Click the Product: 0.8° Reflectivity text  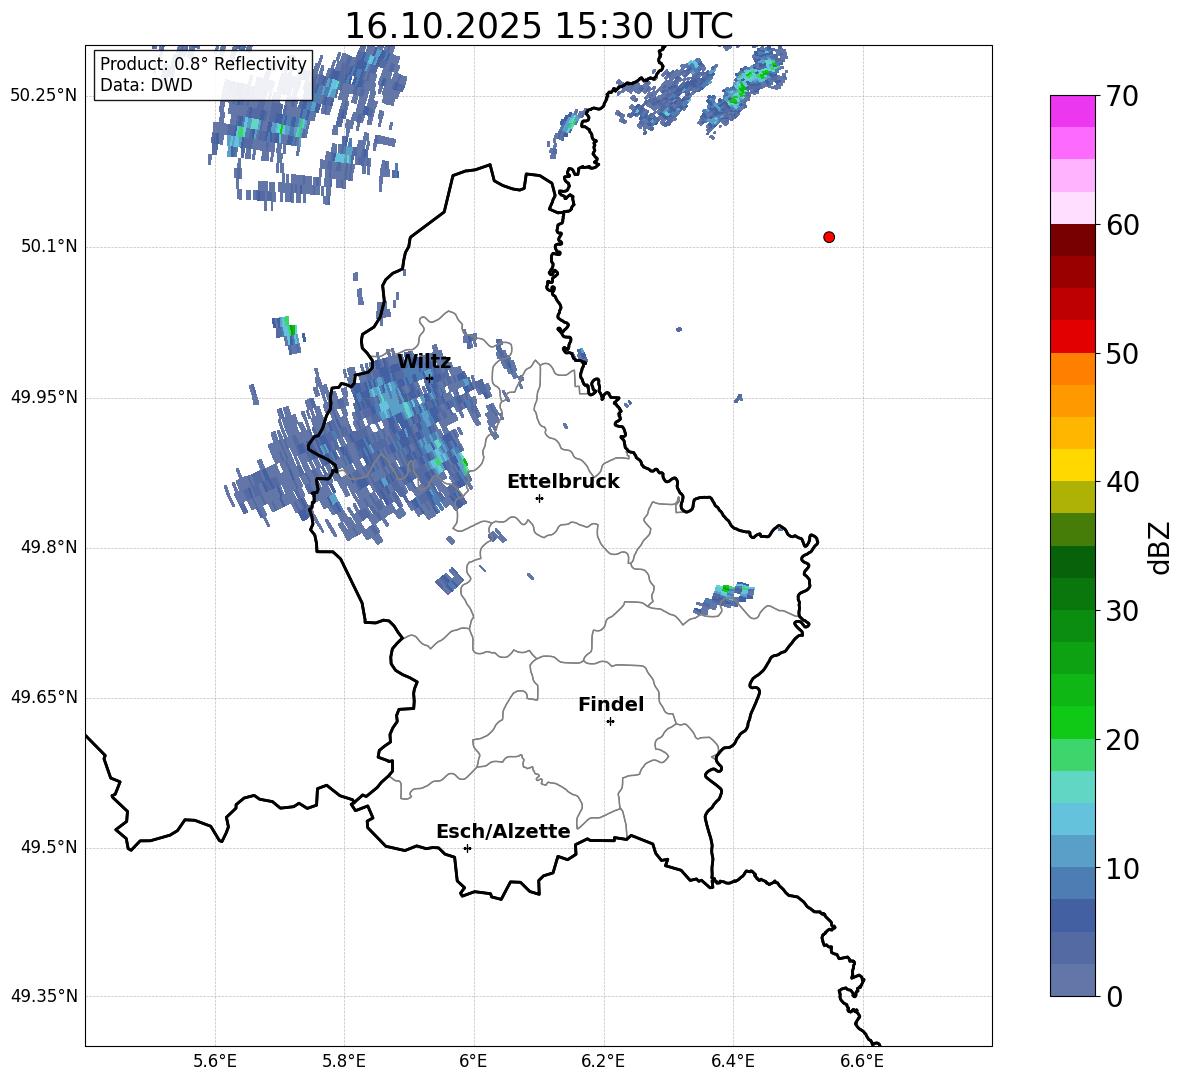pos(203,63)
